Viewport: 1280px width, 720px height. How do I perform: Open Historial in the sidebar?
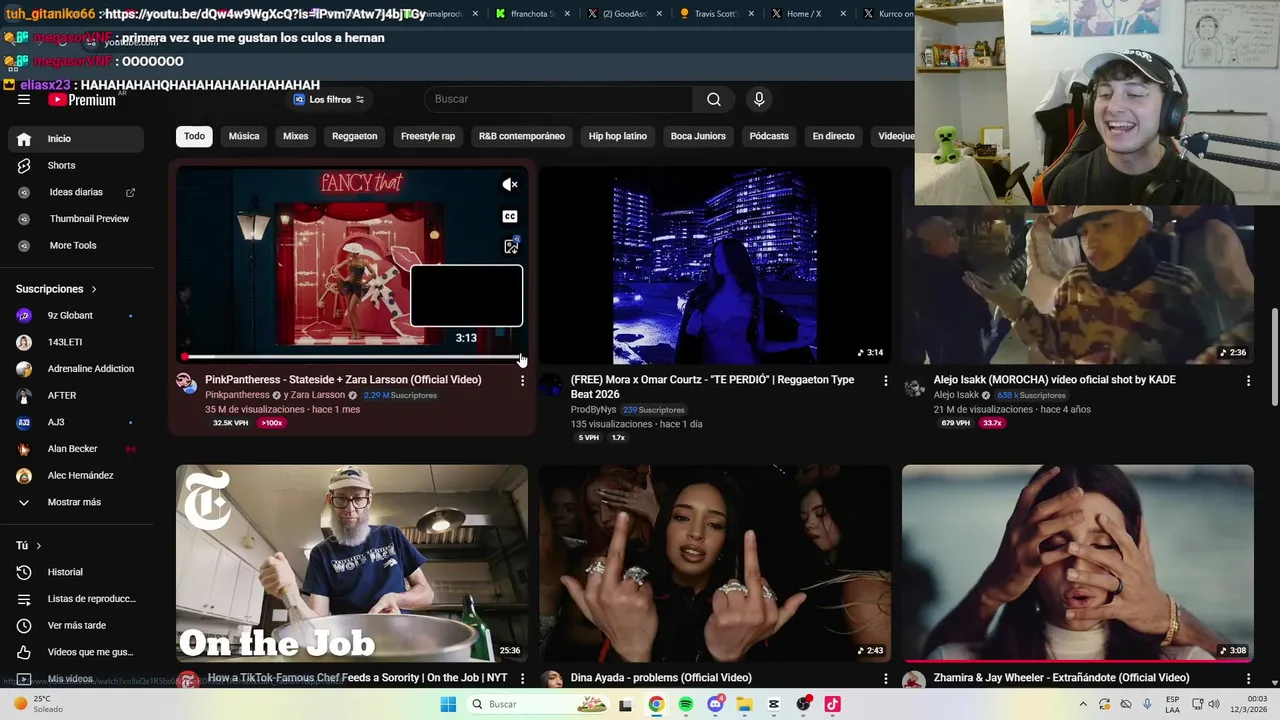point(76,572)
